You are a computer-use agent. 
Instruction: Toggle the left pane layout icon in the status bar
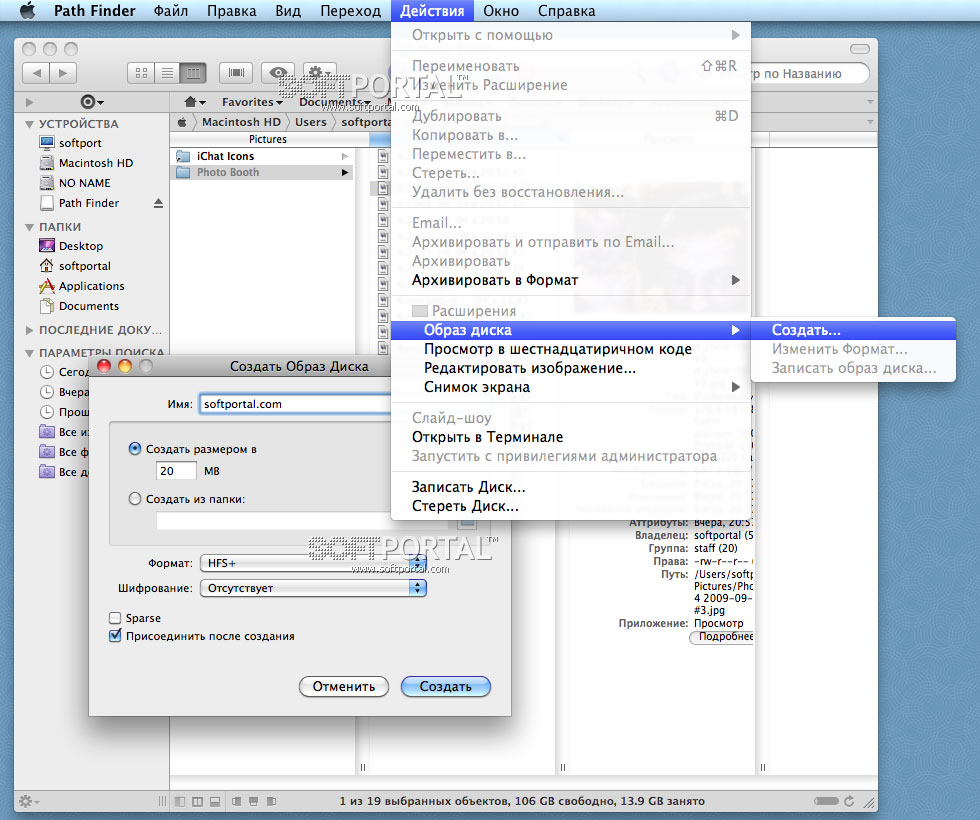point(180,801)
